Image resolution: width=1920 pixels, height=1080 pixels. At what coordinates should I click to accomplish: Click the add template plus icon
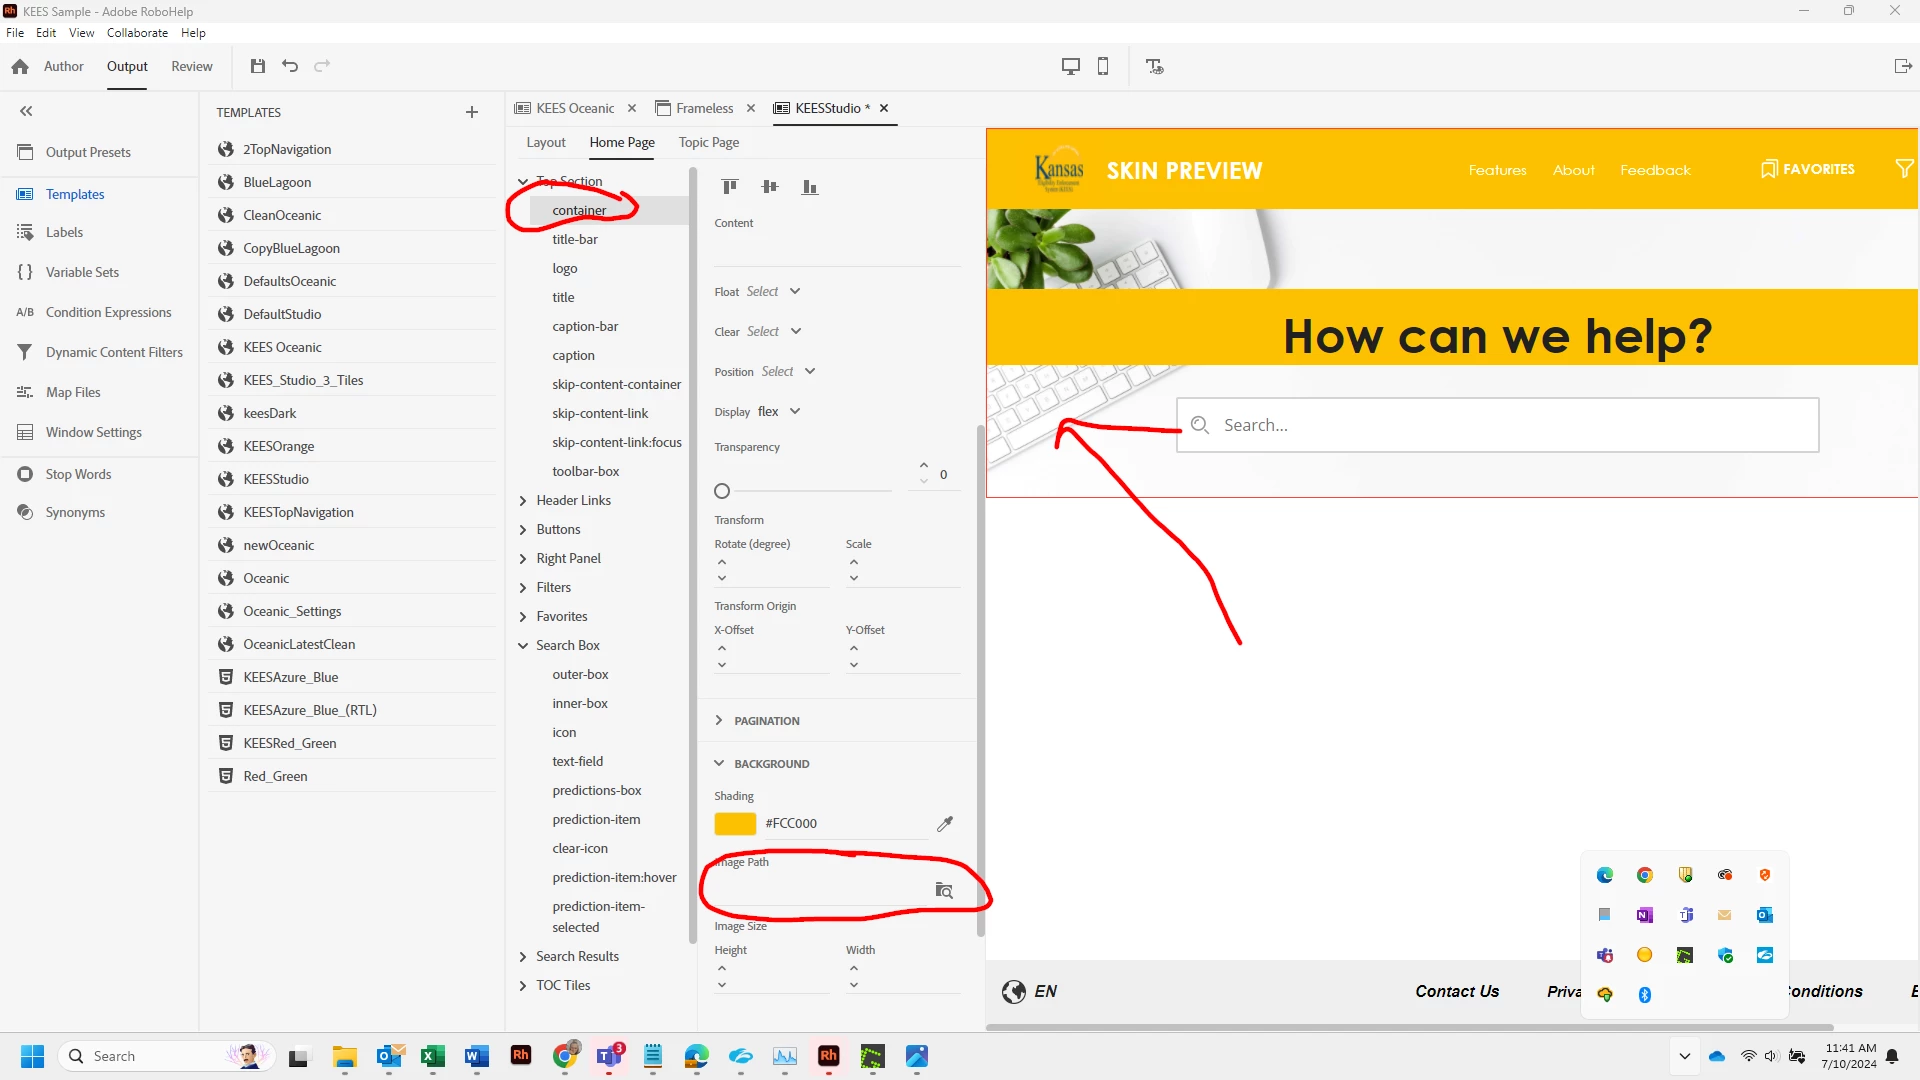coord(472,112)
